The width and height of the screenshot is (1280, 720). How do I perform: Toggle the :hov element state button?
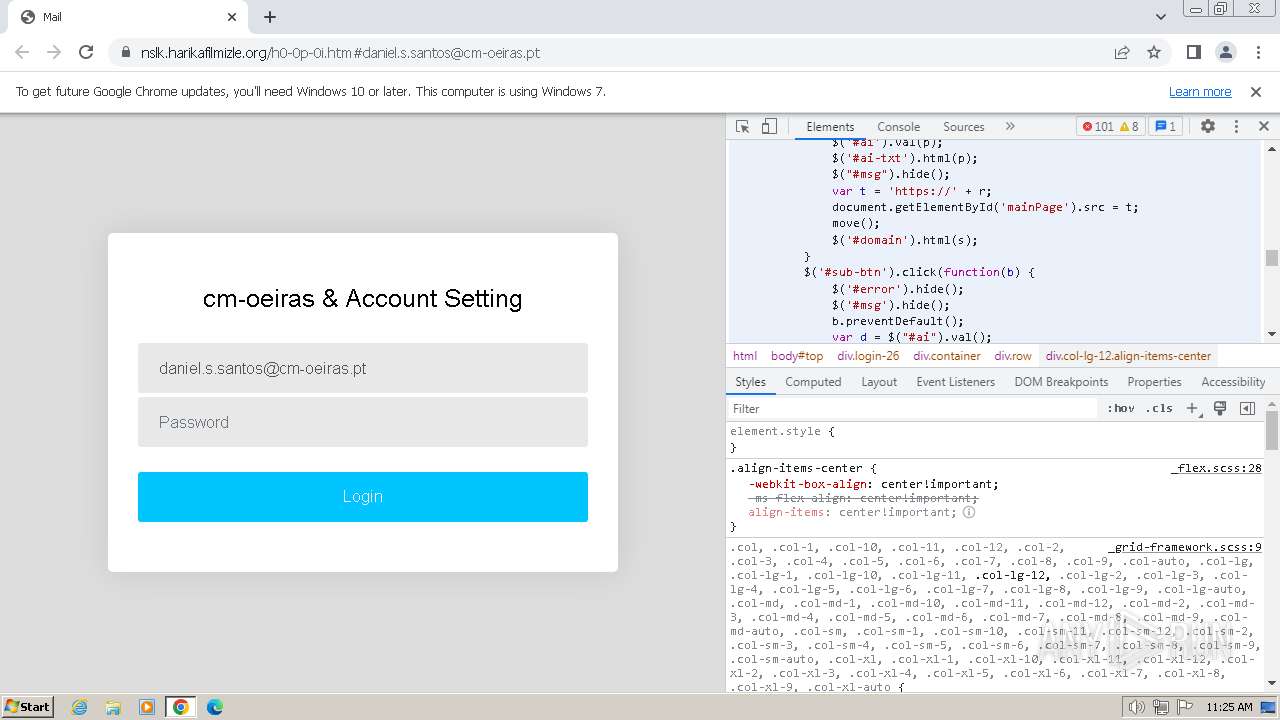tap(1121, 408)
